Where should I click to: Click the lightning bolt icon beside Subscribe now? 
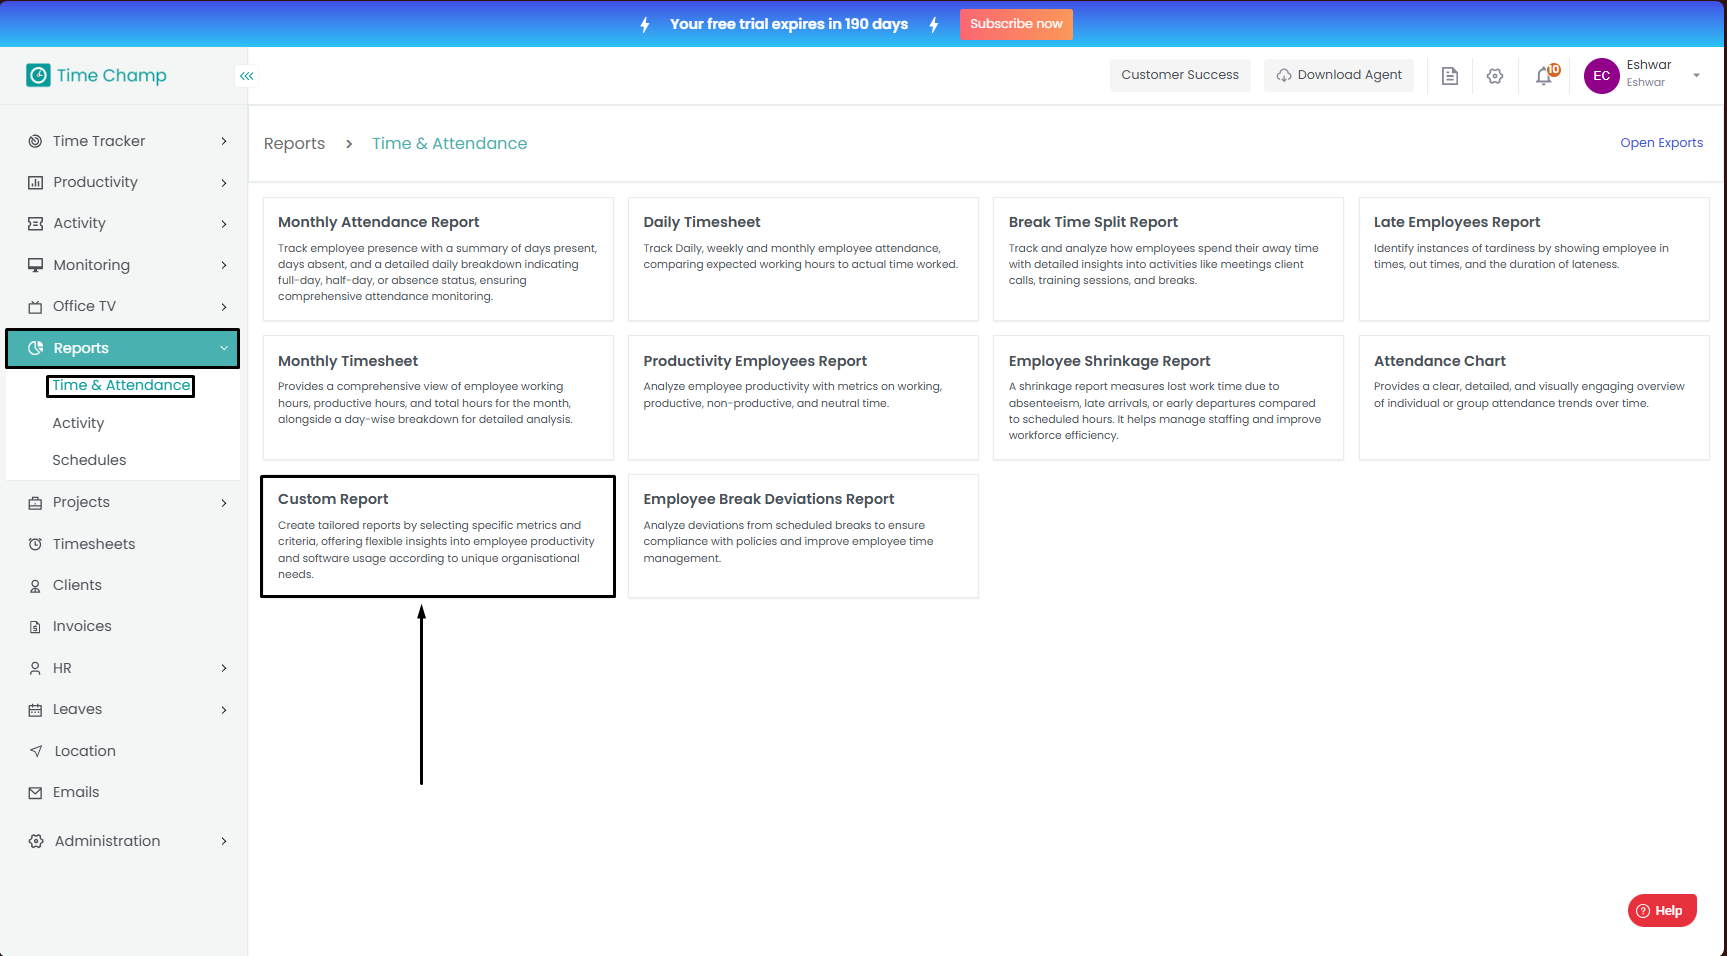click(x=934, y=24)
